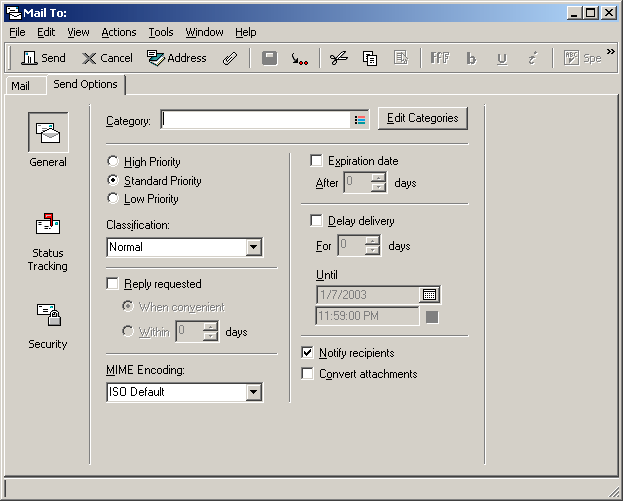The height and width of the screenshot is (501, 623).
Task: Select the Within days radio option
Action: 128,331
